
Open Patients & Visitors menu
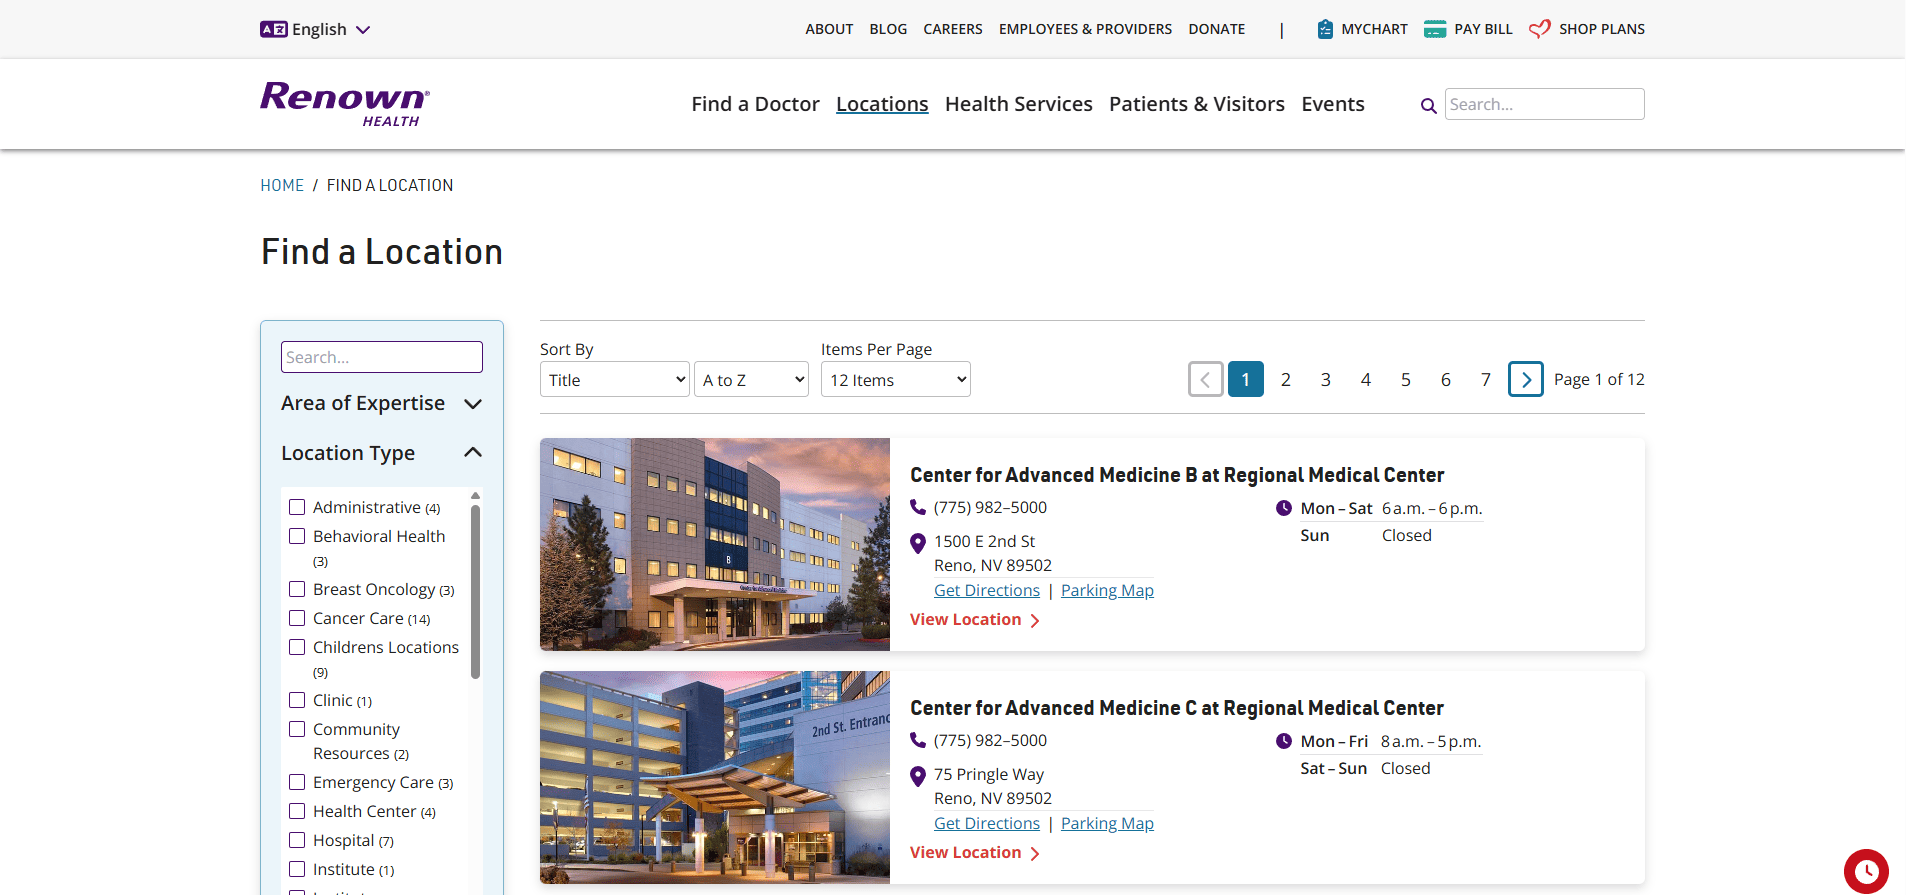point(1197,104)
